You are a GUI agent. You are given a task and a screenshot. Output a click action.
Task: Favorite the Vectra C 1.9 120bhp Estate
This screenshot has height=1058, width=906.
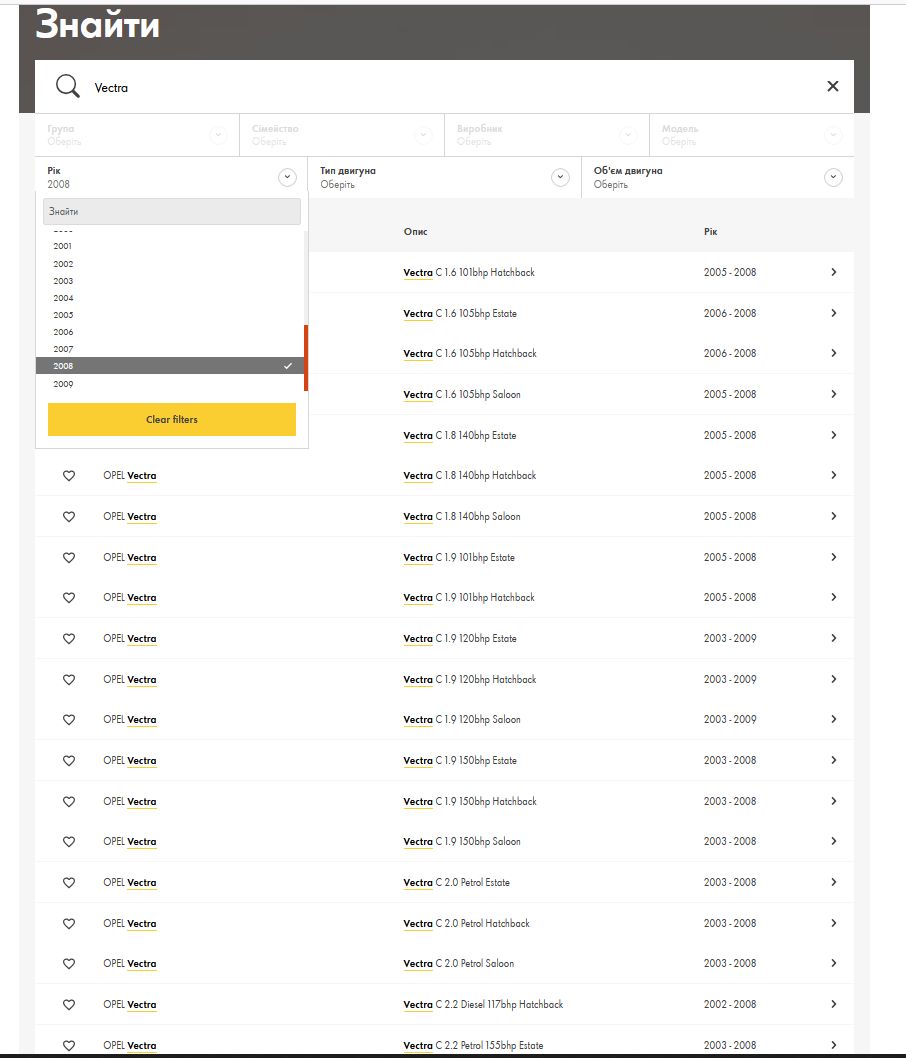pos(69,638)
